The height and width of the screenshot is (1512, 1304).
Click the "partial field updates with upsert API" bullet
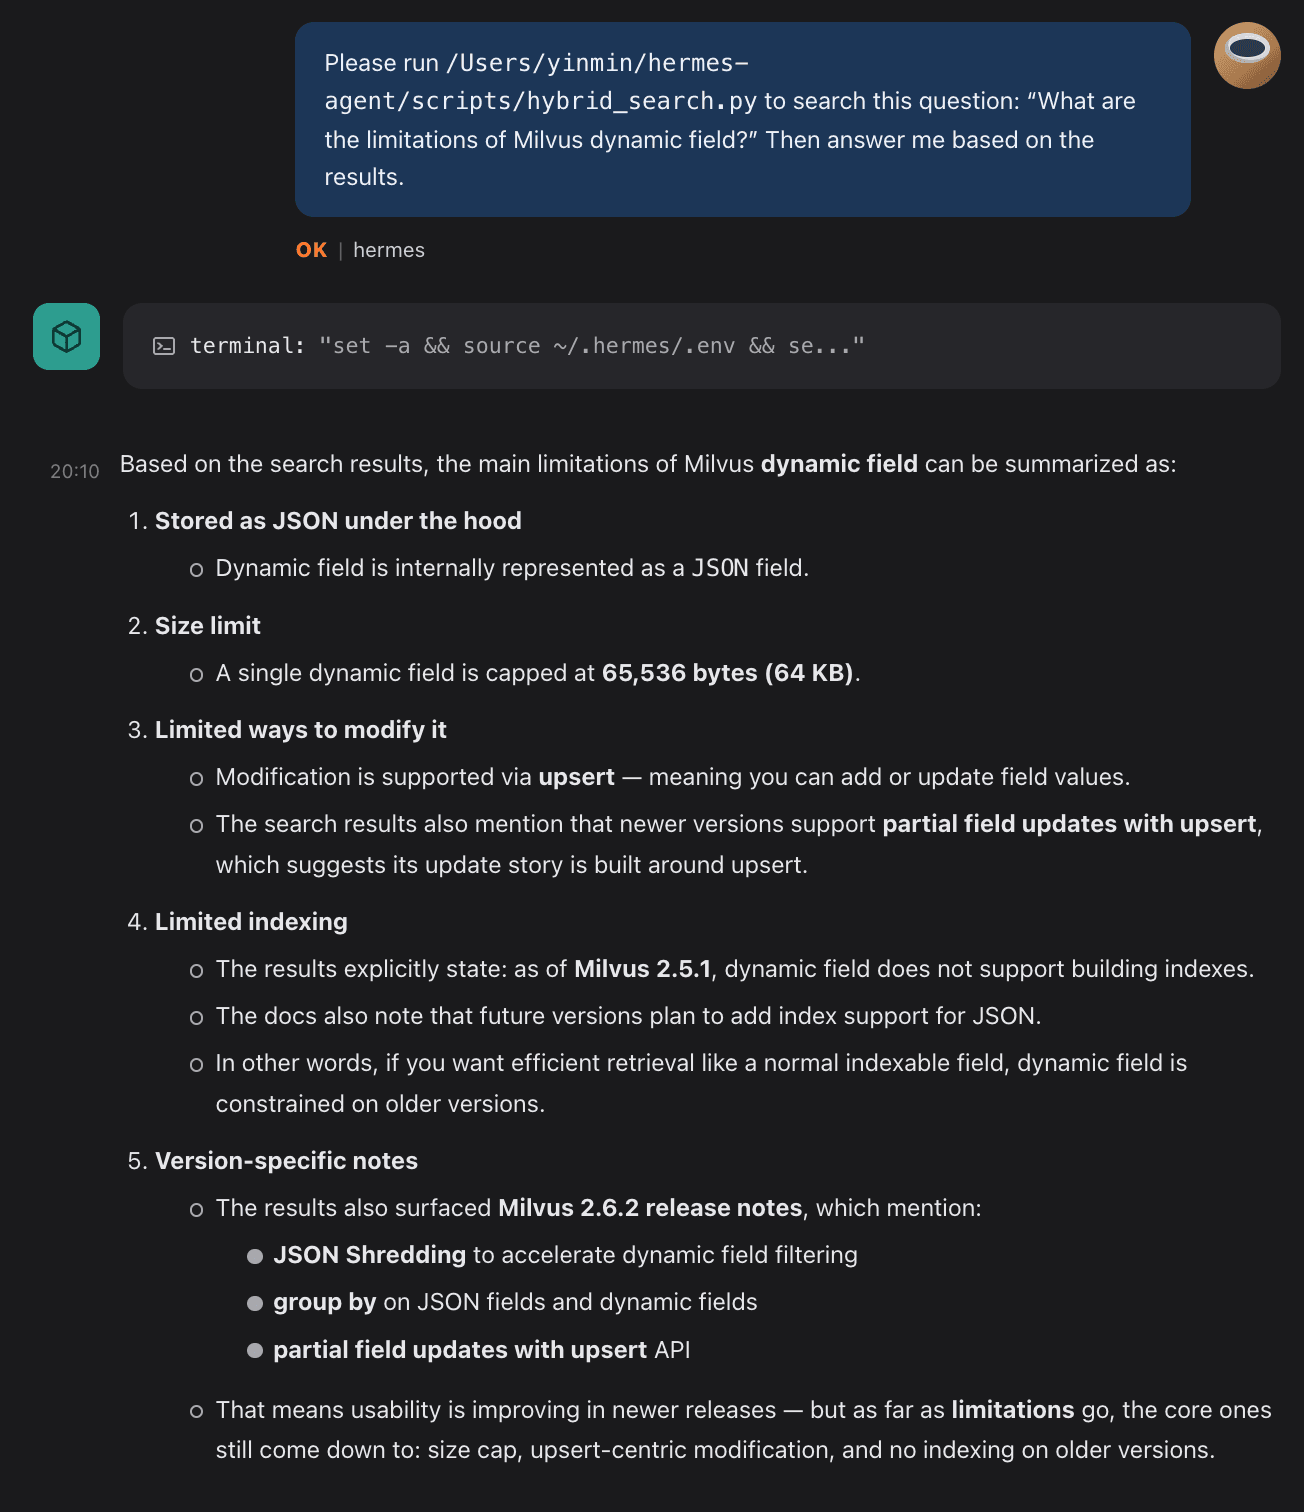[x=481, y=1350]
